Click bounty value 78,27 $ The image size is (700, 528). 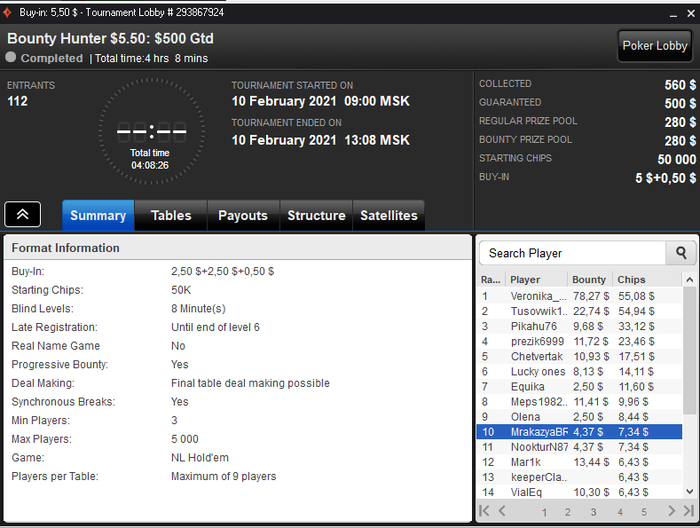[x=591, y=296]
